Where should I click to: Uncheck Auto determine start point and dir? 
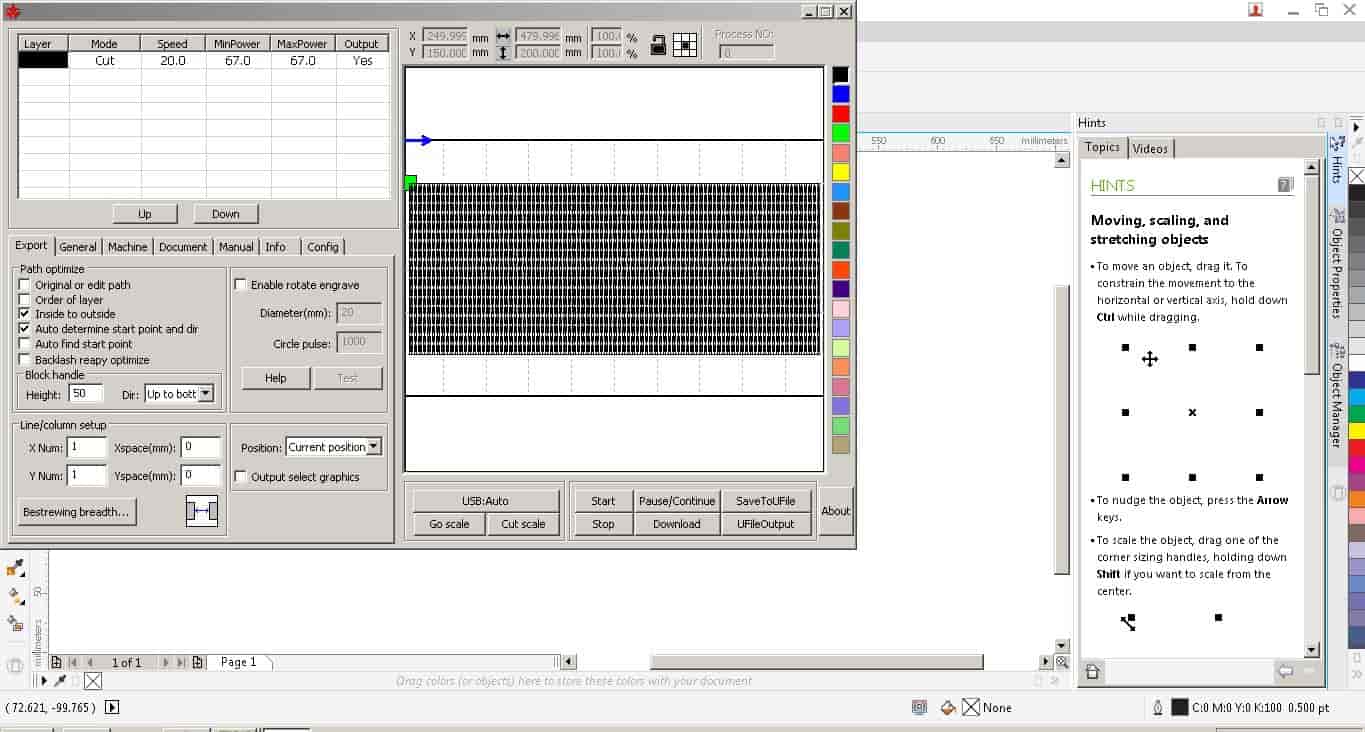[x=25, y=329]
